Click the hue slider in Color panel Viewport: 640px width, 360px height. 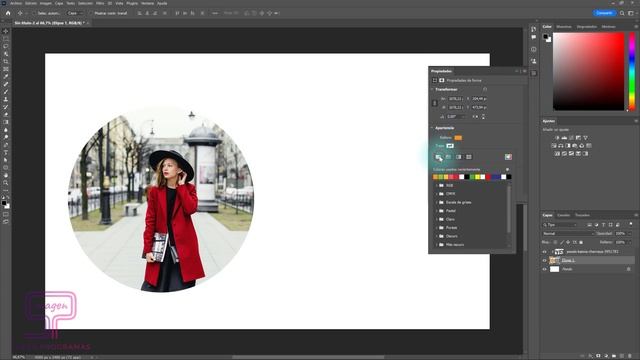click(x=632, y=71)
